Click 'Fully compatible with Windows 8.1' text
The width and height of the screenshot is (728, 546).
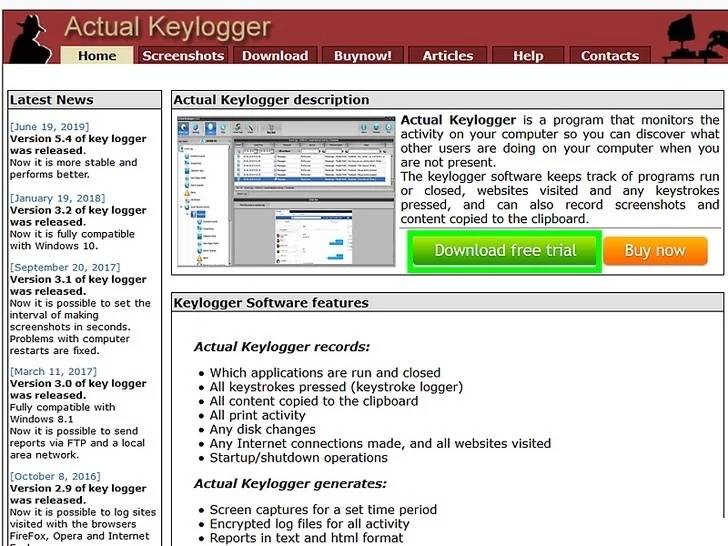[62, 413]
